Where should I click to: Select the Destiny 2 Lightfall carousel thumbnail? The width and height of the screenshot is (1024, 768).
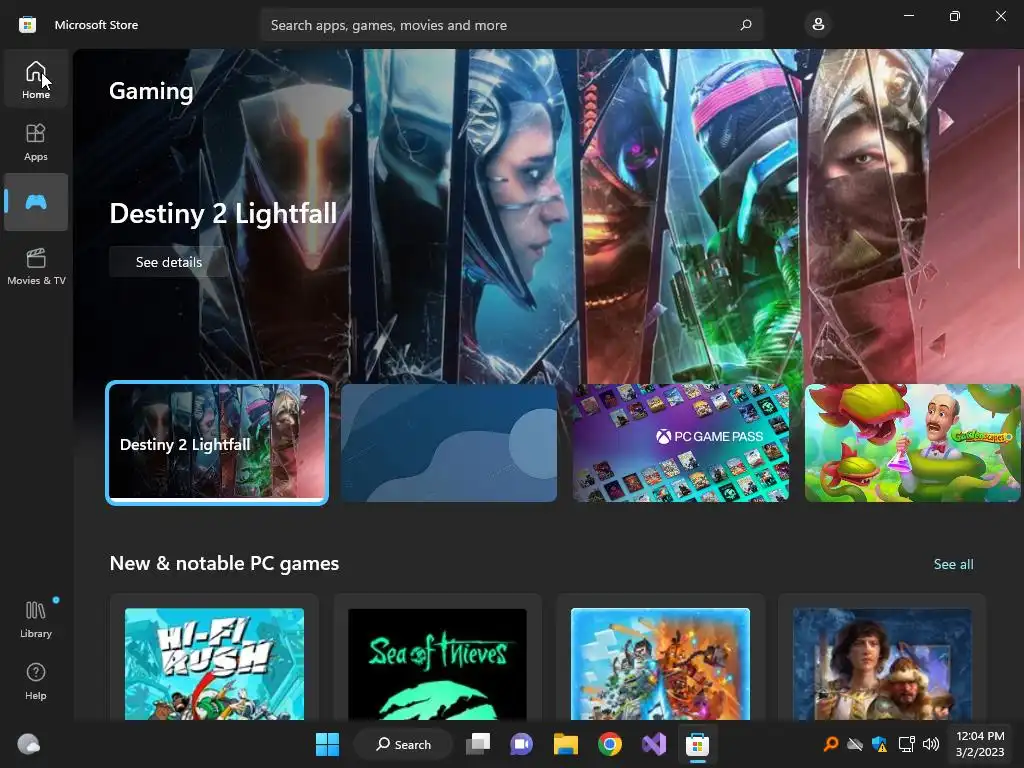coord(217,443)
